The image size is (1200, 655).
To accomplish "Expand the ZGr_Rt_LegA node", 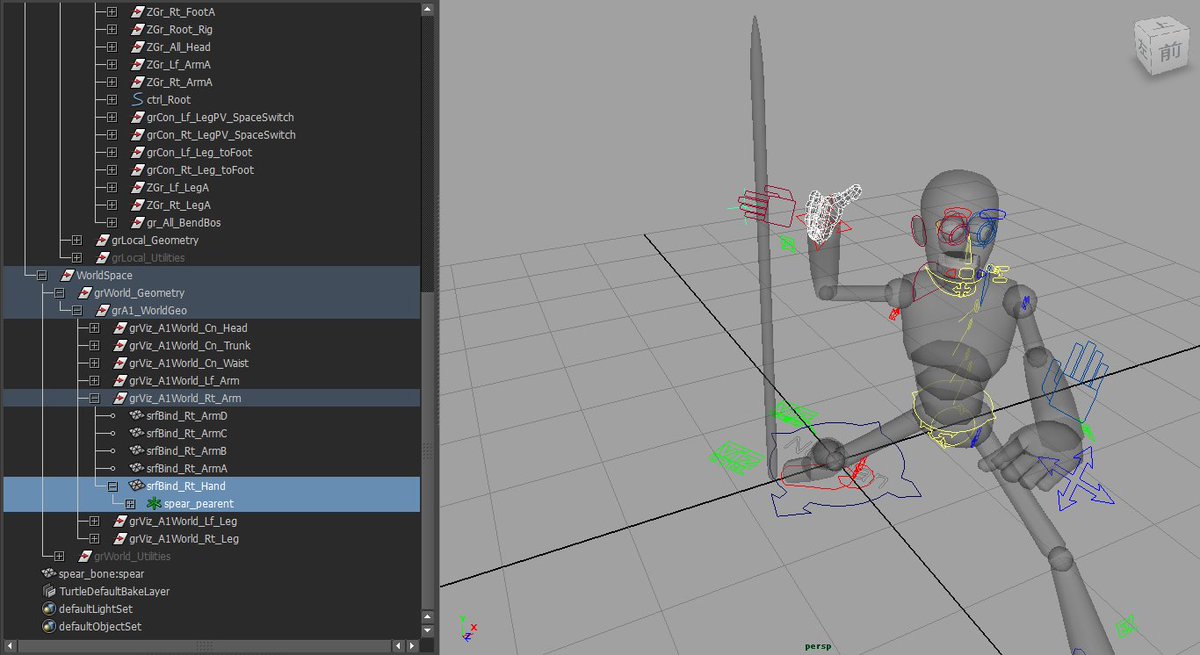I will [112, 205].
